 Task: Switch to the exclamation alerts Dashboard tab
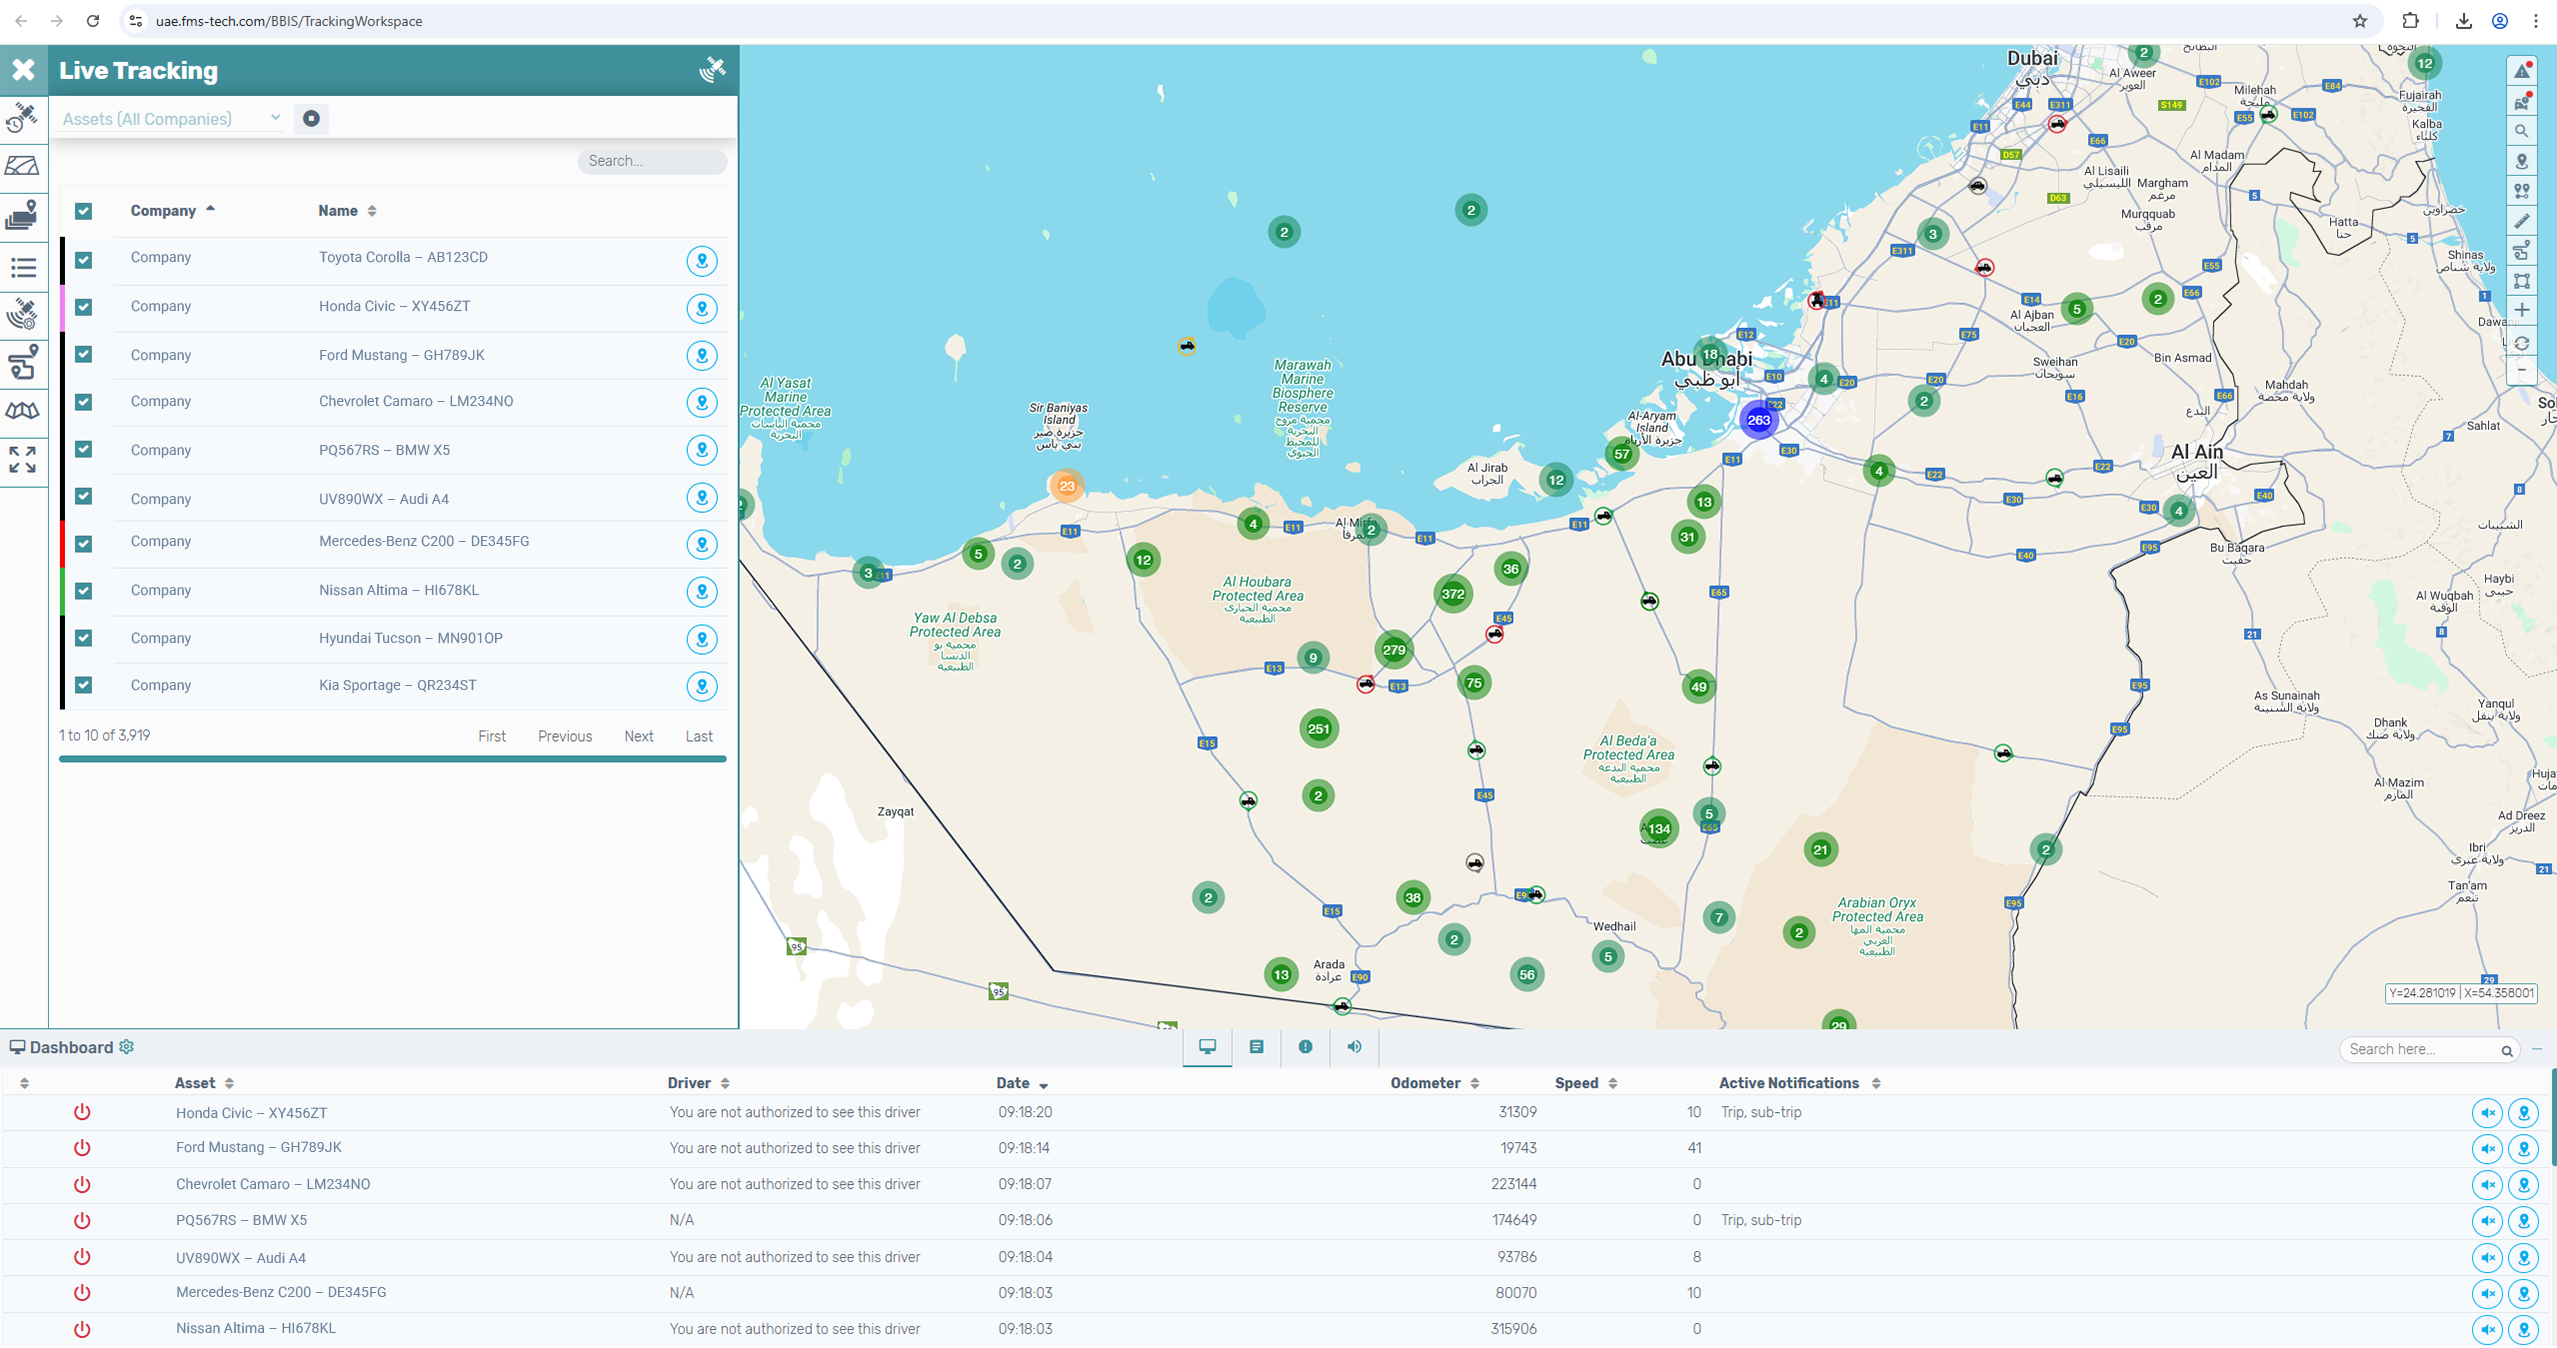coord(1305,1047)
